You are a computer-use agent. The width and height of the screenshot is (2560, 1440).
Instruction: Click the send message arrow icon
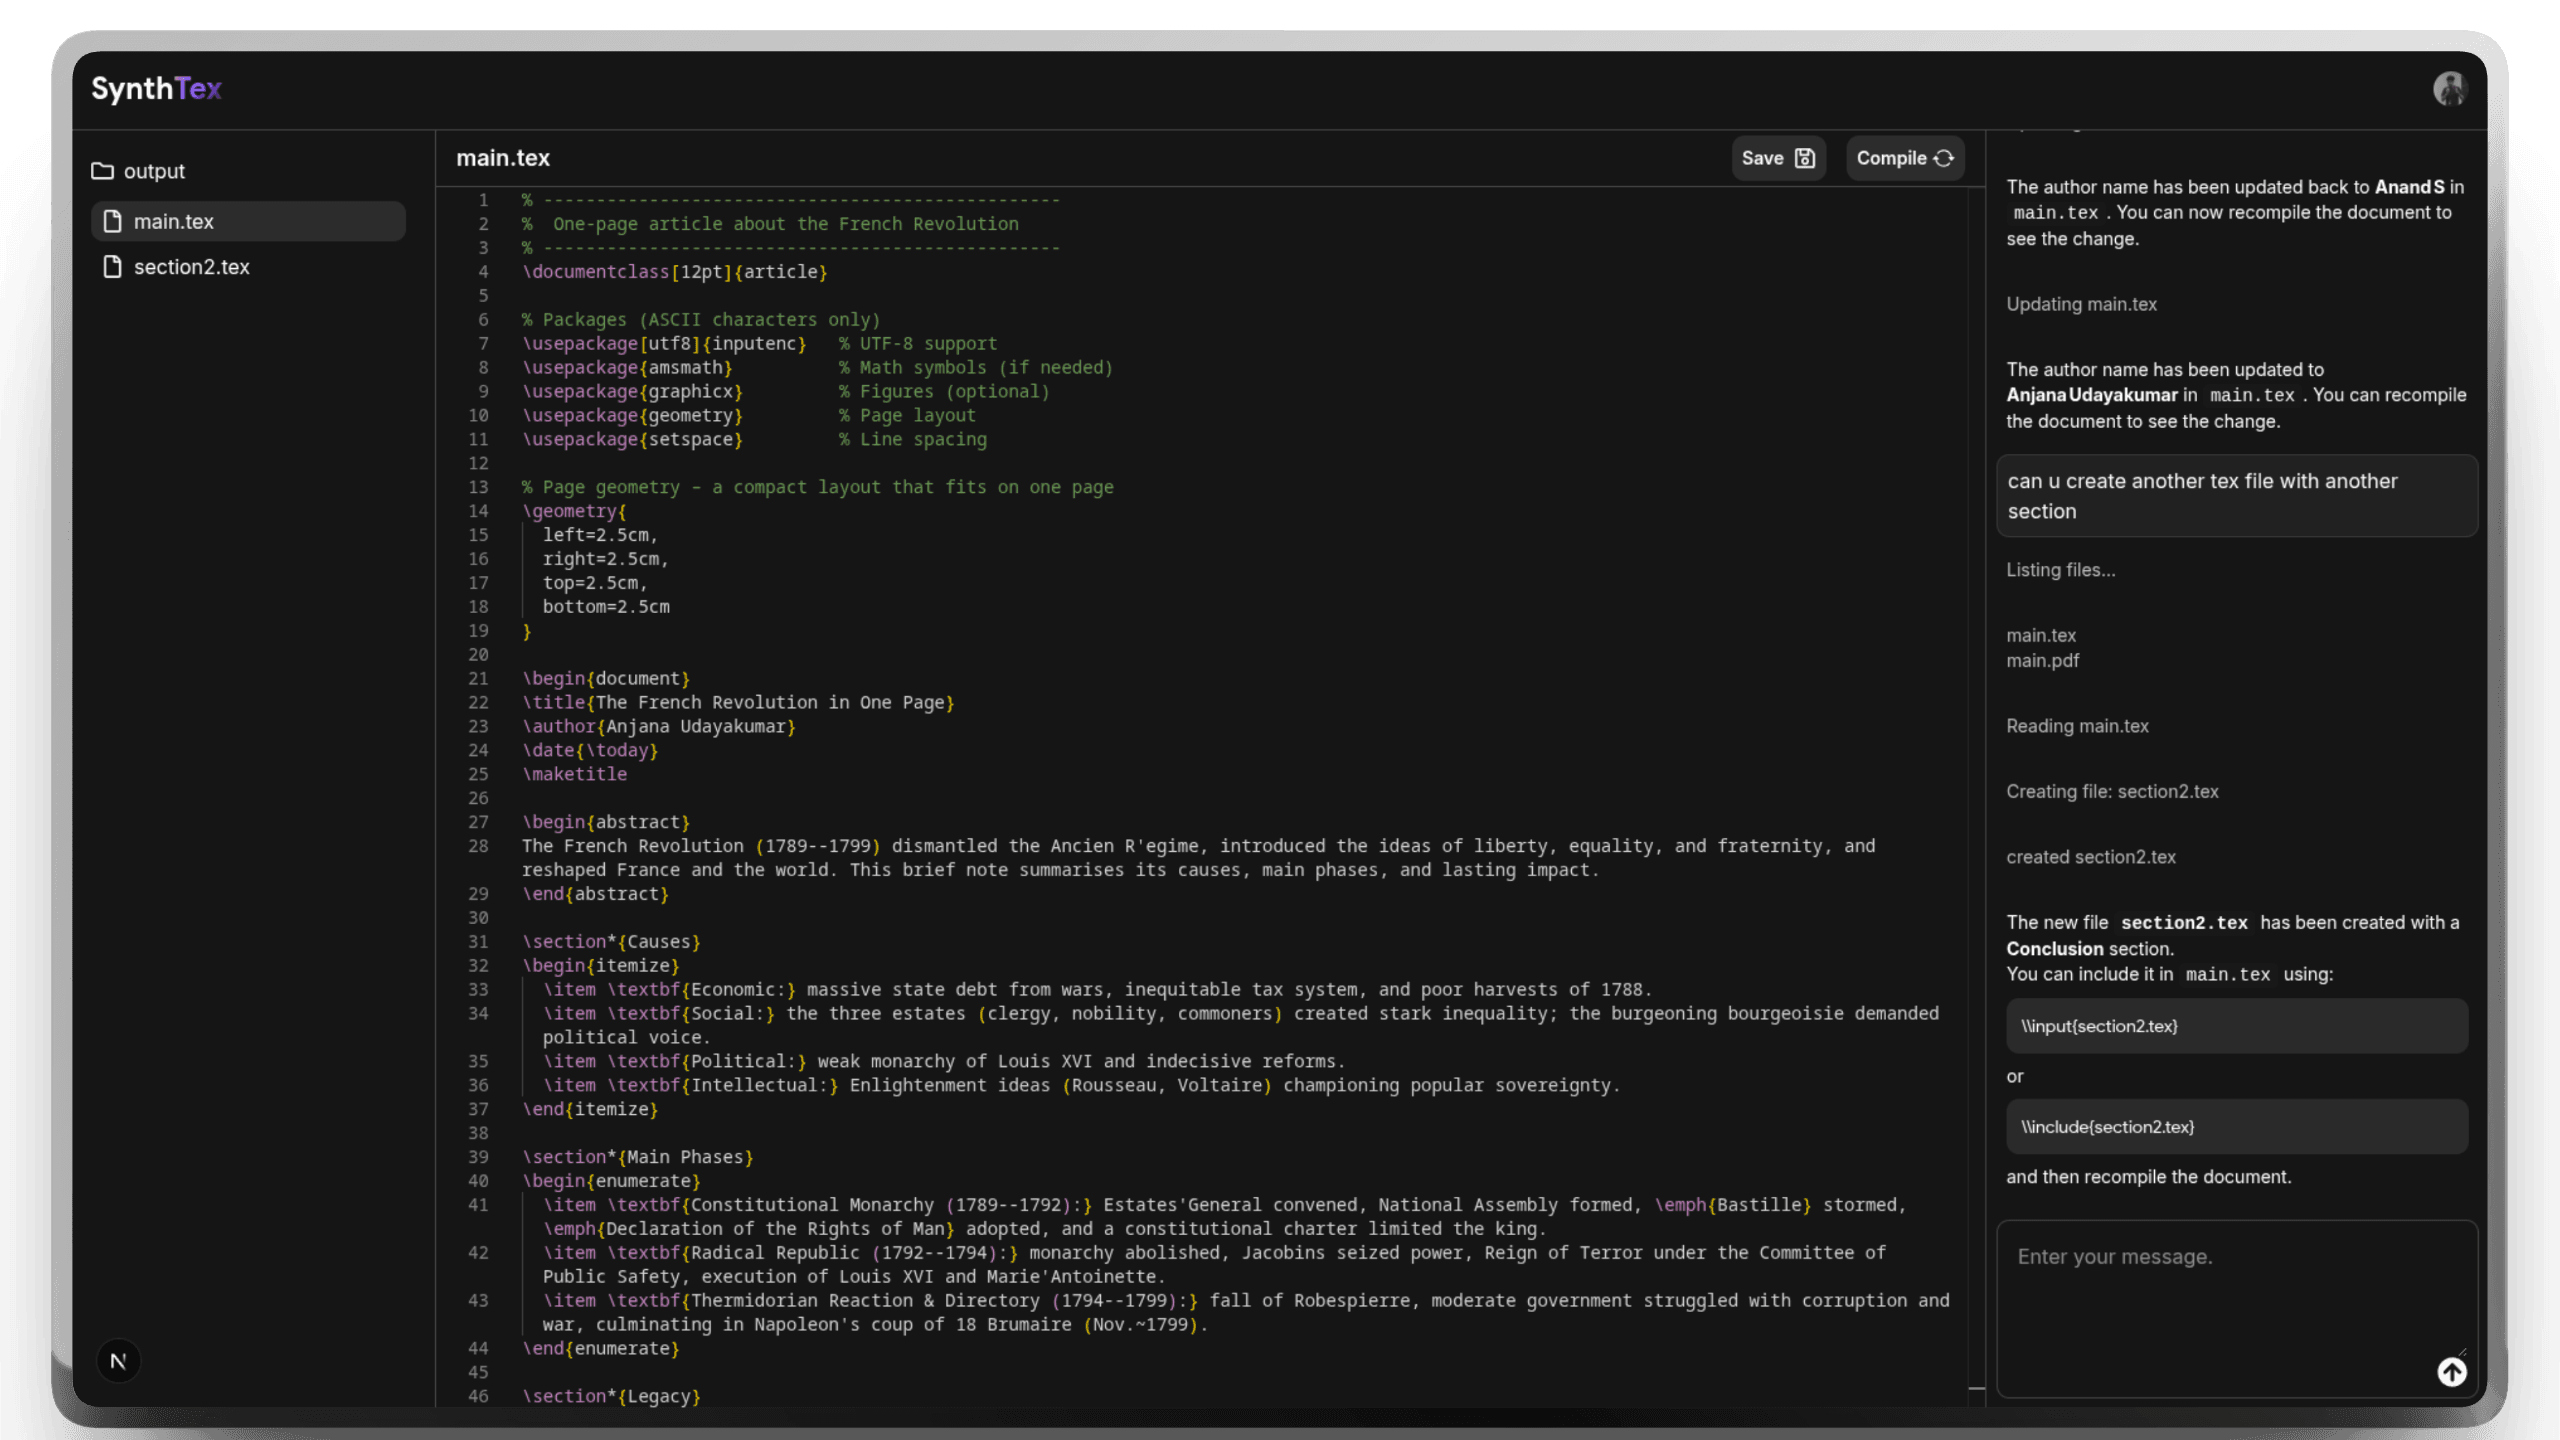(x=2451, y=1372)
